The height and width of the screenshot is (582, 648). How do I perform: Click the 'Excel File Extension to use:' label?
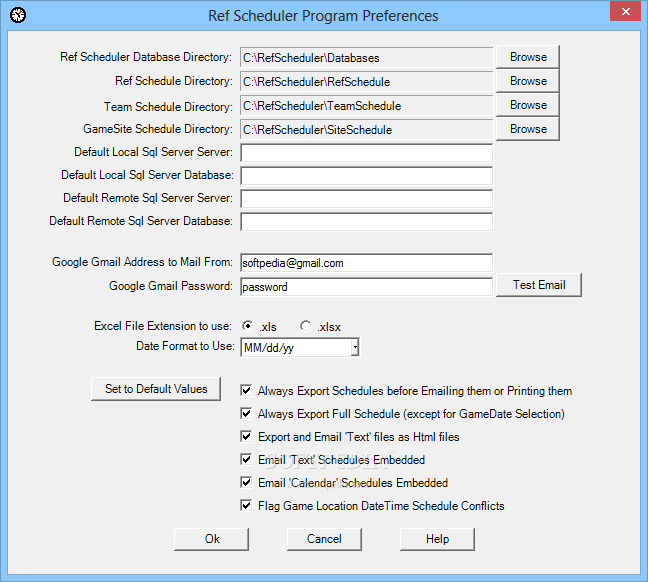[163, 326]
